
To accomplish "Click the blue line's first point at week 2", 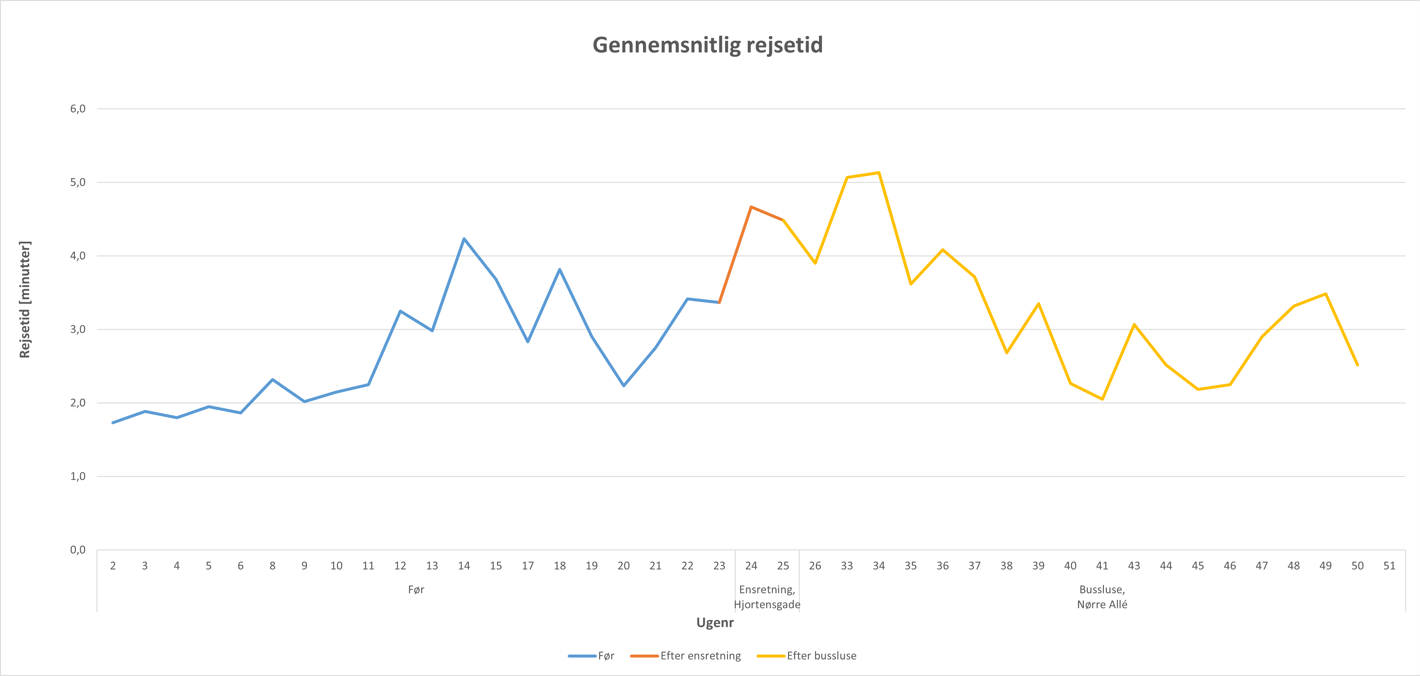I will tap(113, 423).
